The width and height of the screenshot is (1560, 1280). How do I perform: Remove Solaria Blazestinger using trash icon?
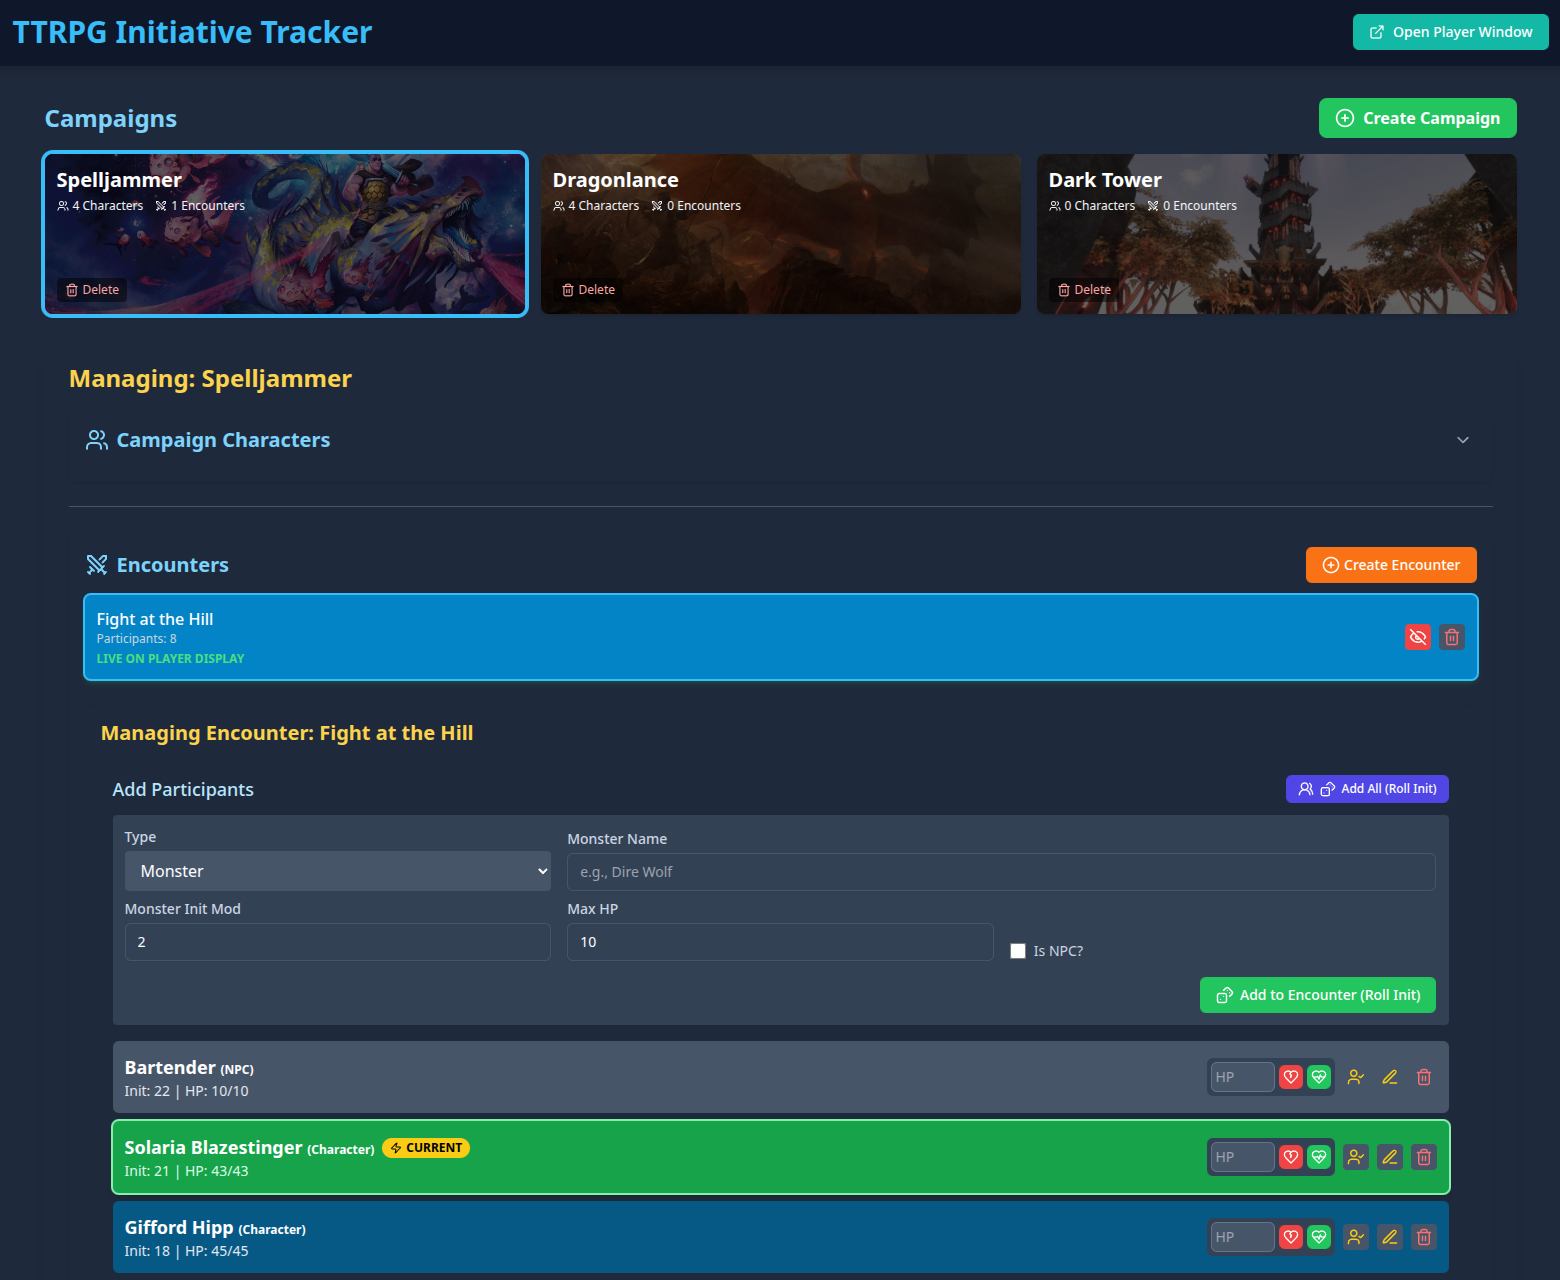pos(1424,1157)
